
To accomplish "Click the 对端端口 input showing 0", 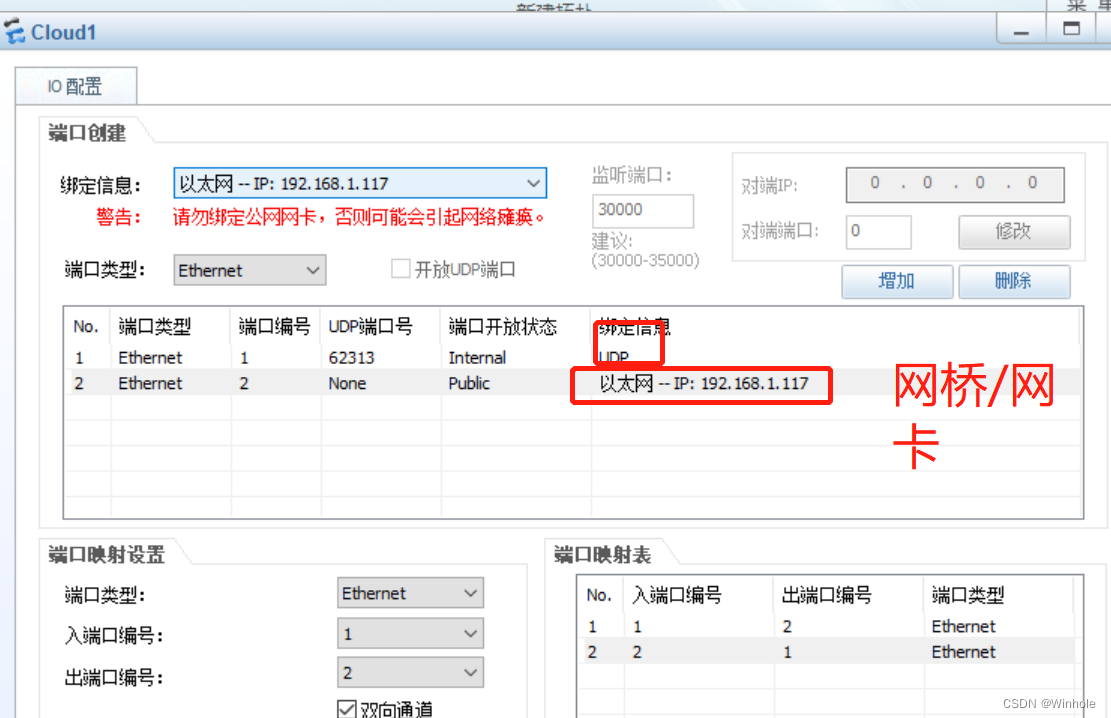I will [878, 232].
